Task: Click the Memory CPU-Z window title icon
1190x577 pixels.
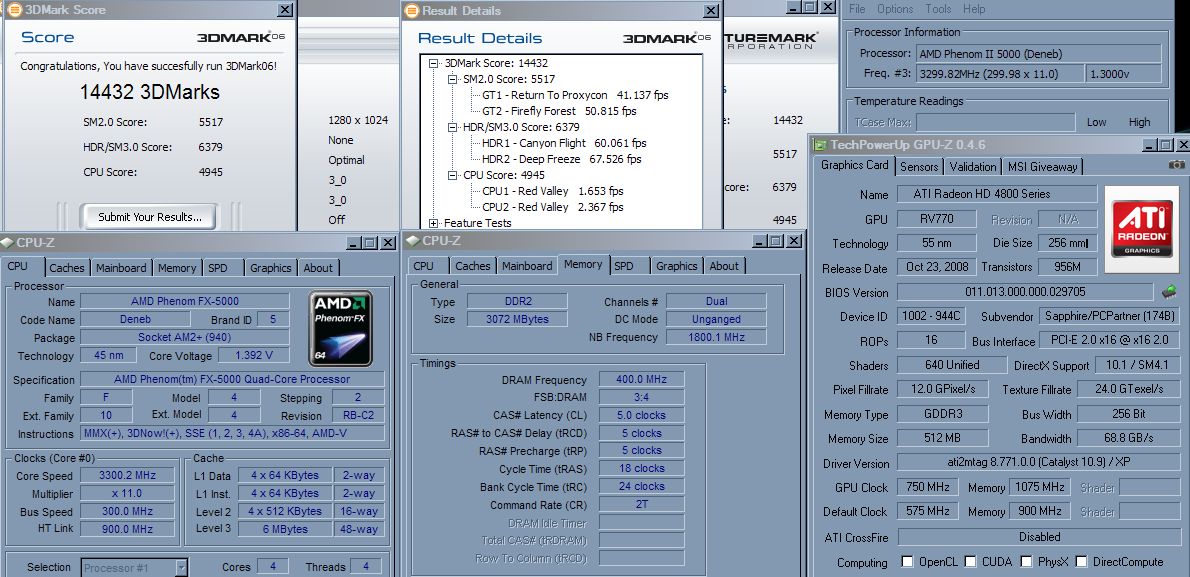Action: [413, 241]
